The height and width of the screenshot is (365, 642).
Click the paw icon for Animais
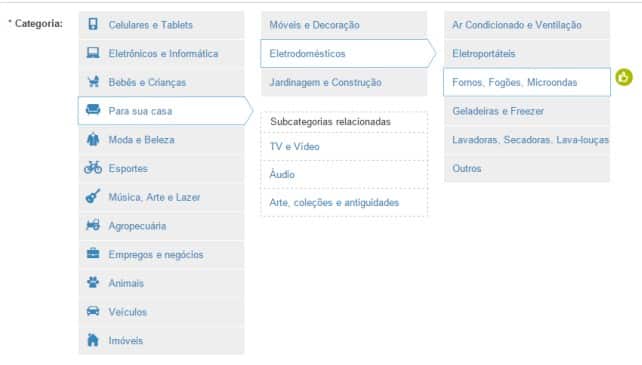click(x=93, y=282)
